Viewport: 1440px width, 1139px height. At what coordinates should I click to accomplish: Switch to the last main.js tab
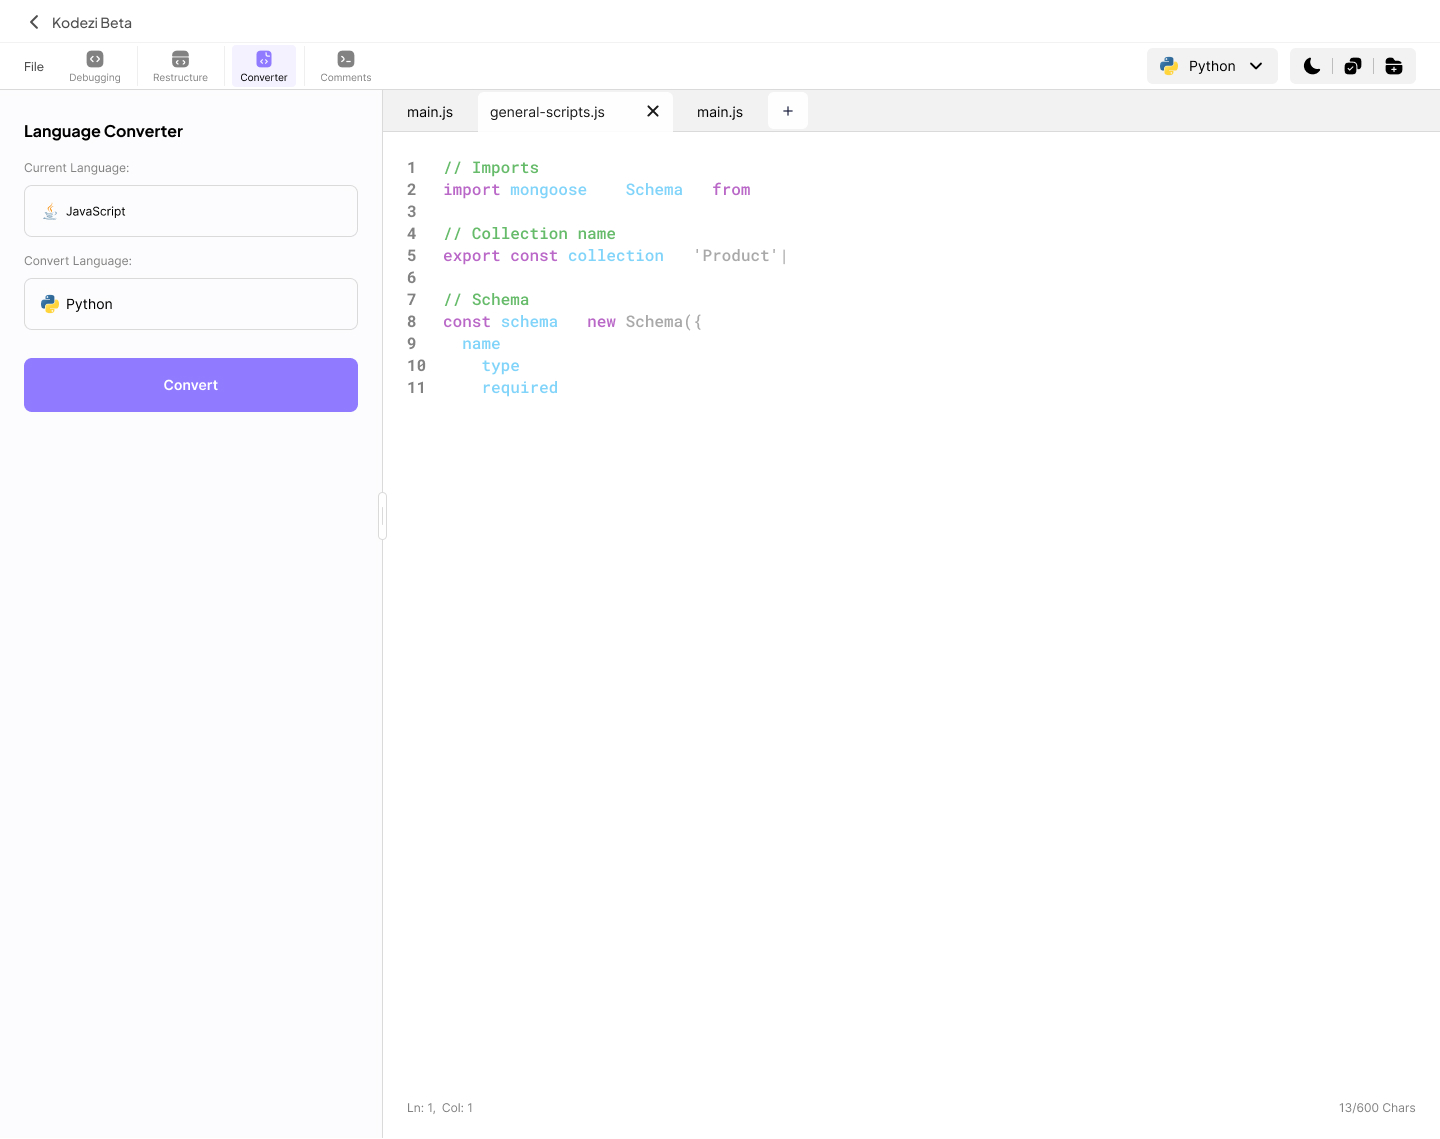click(x=720, y=112)
